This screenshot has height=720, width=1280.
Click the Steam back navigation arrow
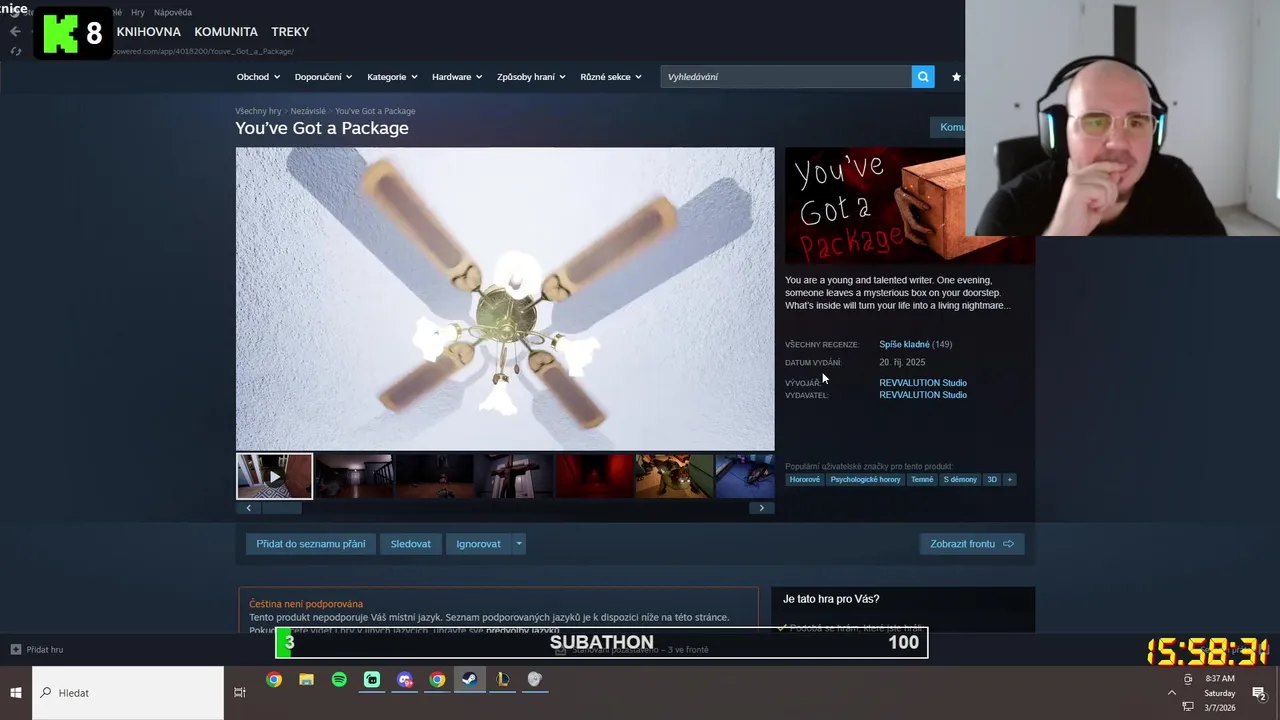coord(15,31)
